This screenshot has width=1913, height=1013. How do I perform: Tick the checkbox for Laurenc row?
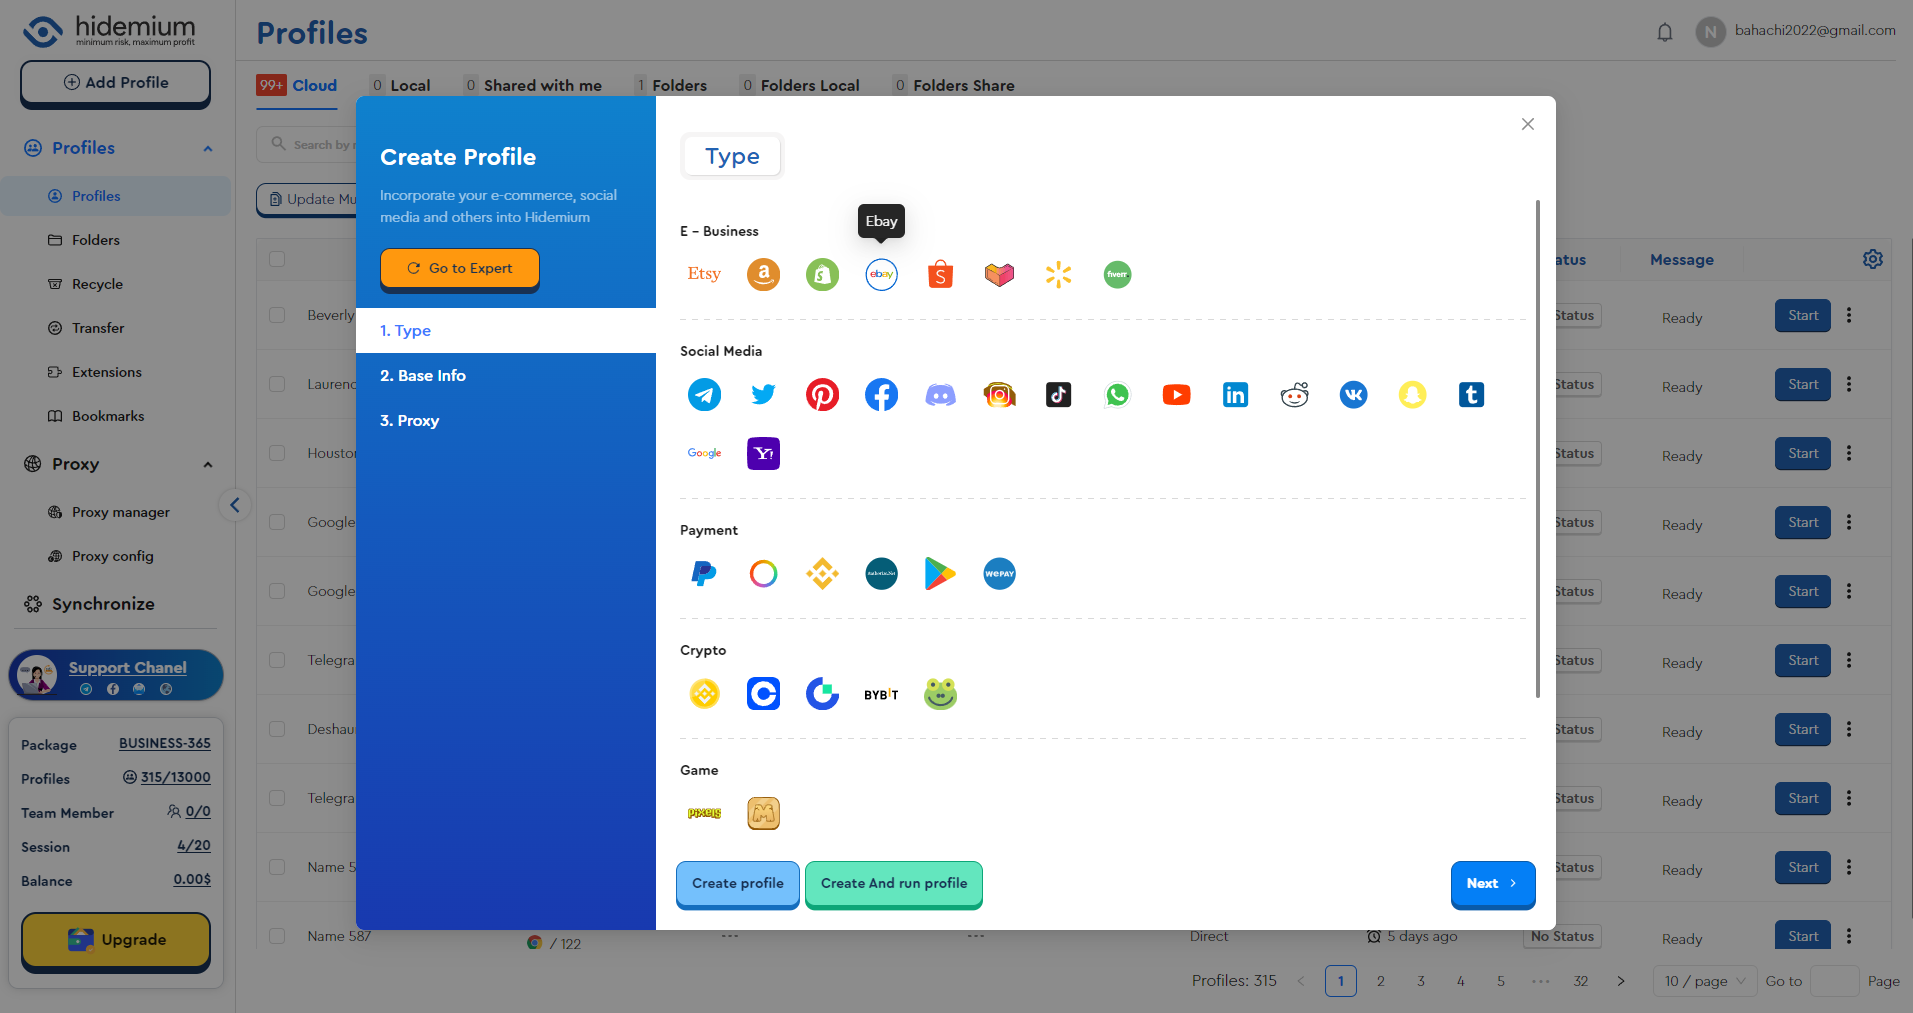tap(277, 384)
